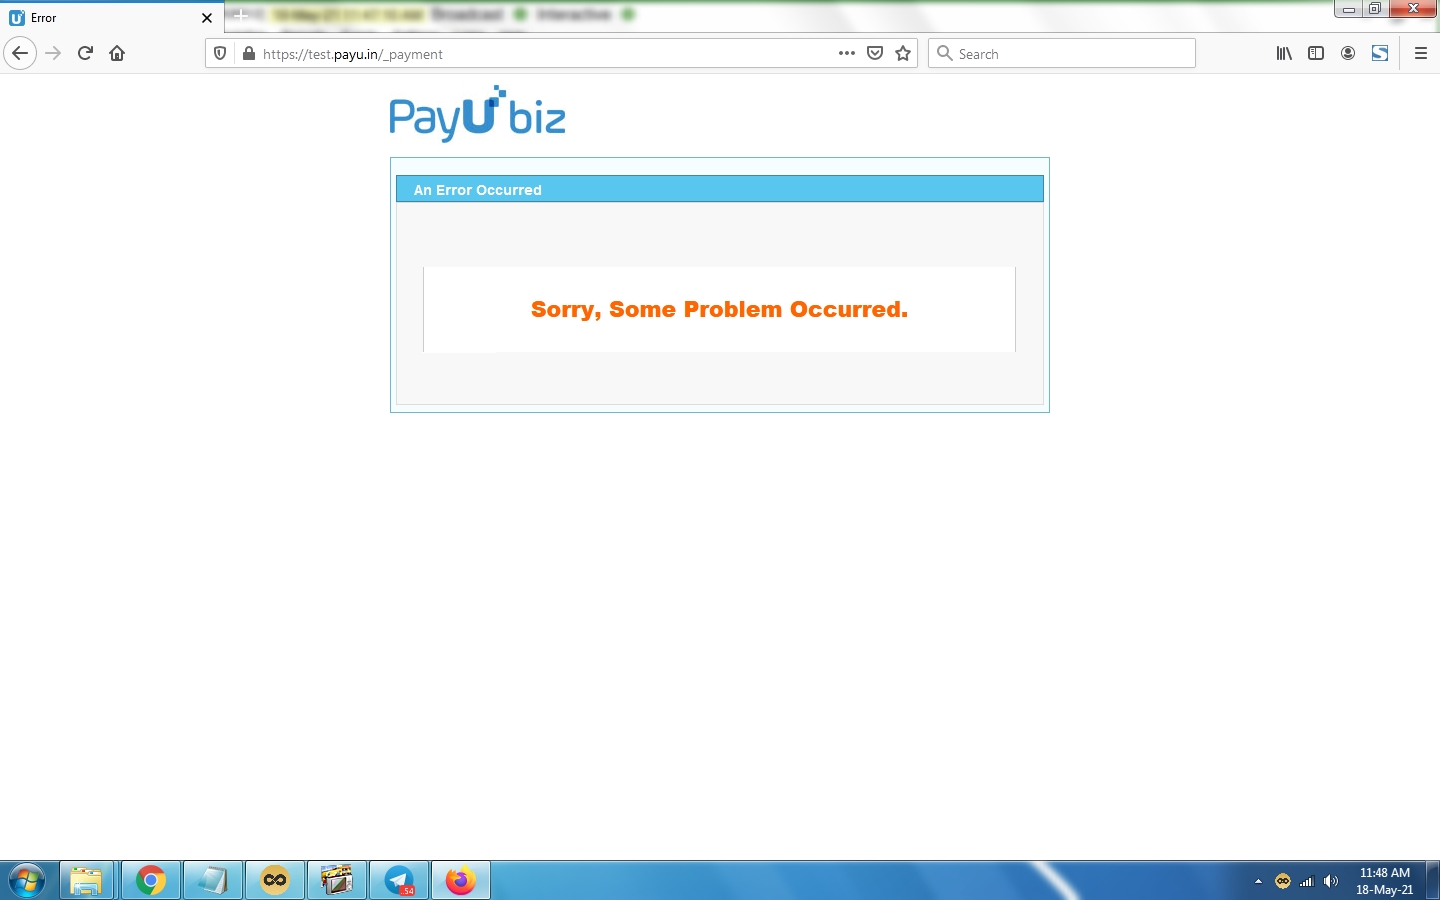Viewport: 1440px width, 900px height.
Task: Open the Library bookmarks and history
Action: (x=1284, y=54)
